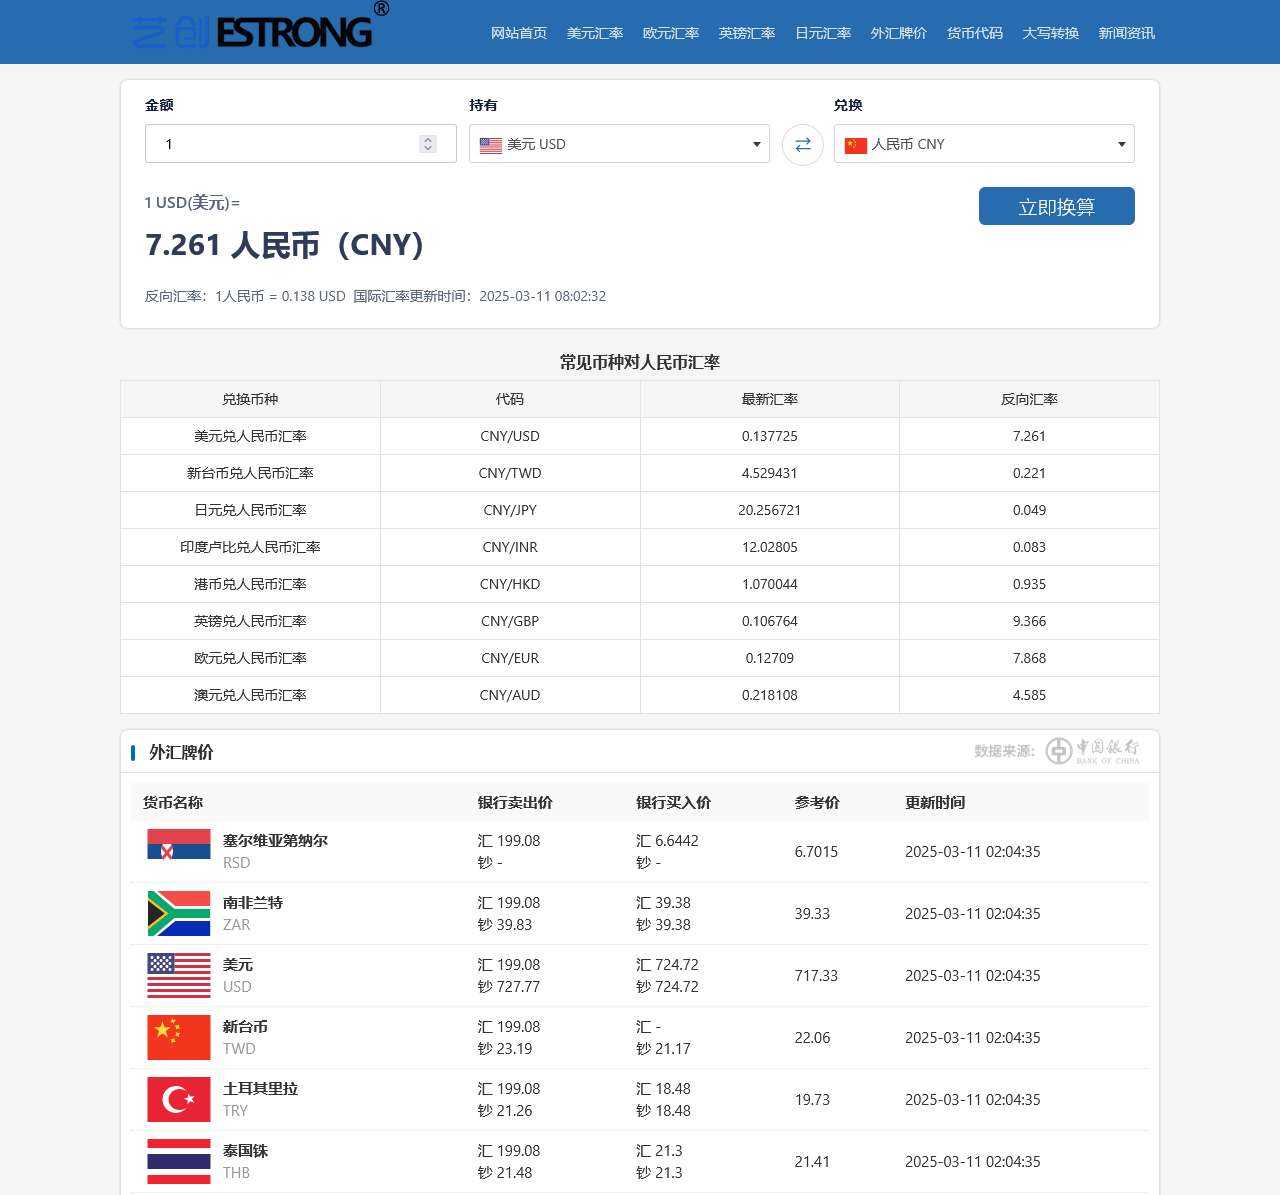Click the CNY/EUR code cell

click(x=510, y=658)
